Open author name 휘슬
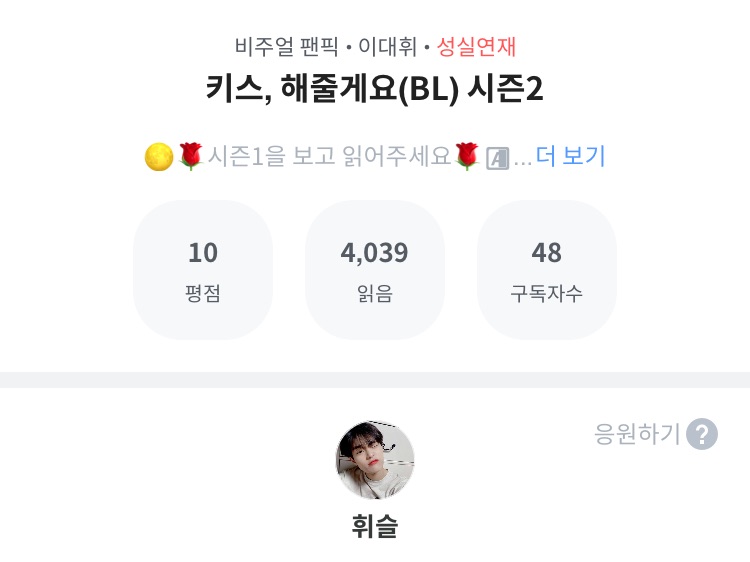This screenshot has width=750, height=562. coord(375,526)
